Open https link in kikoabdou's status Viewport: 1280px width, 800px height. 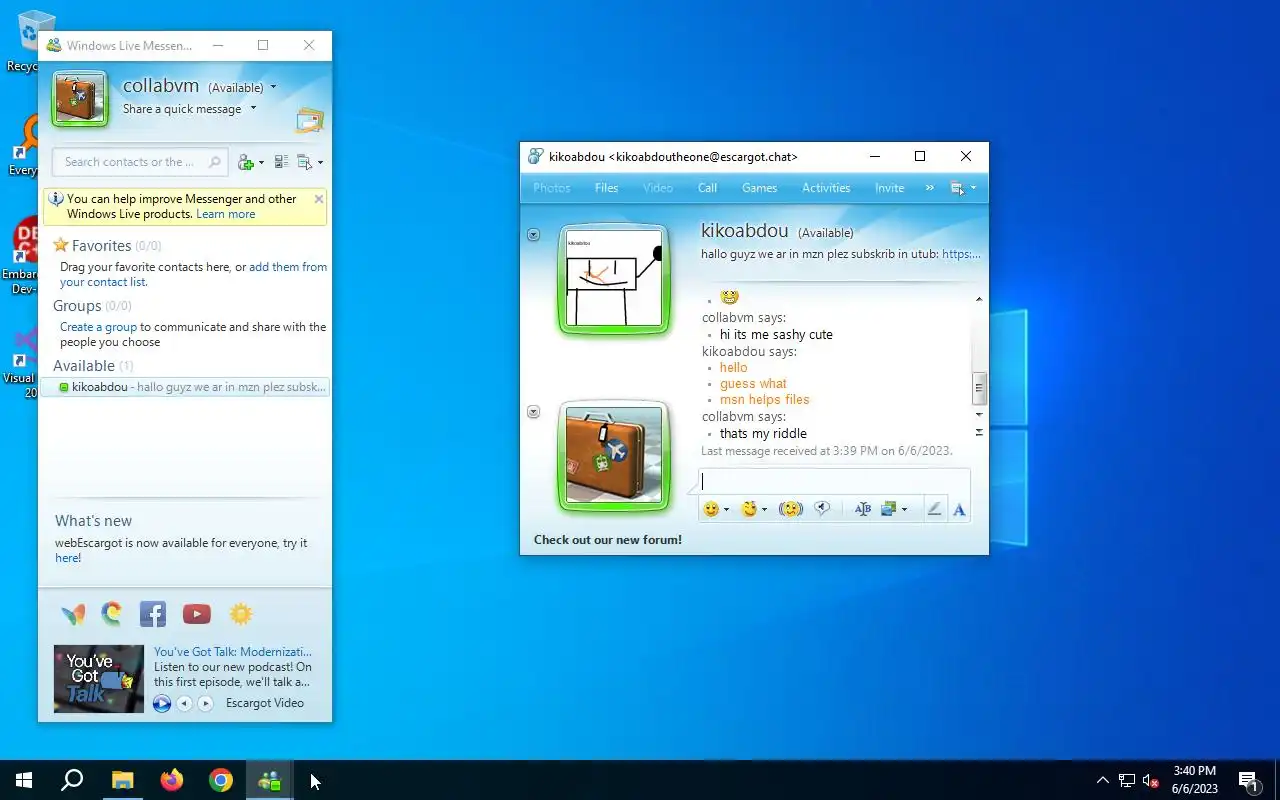[961, 254]
